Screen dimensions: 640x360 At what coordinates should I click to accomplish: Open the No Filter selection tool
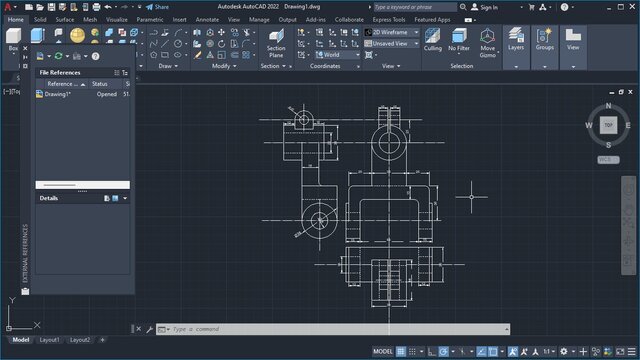[x=459, y=40]
